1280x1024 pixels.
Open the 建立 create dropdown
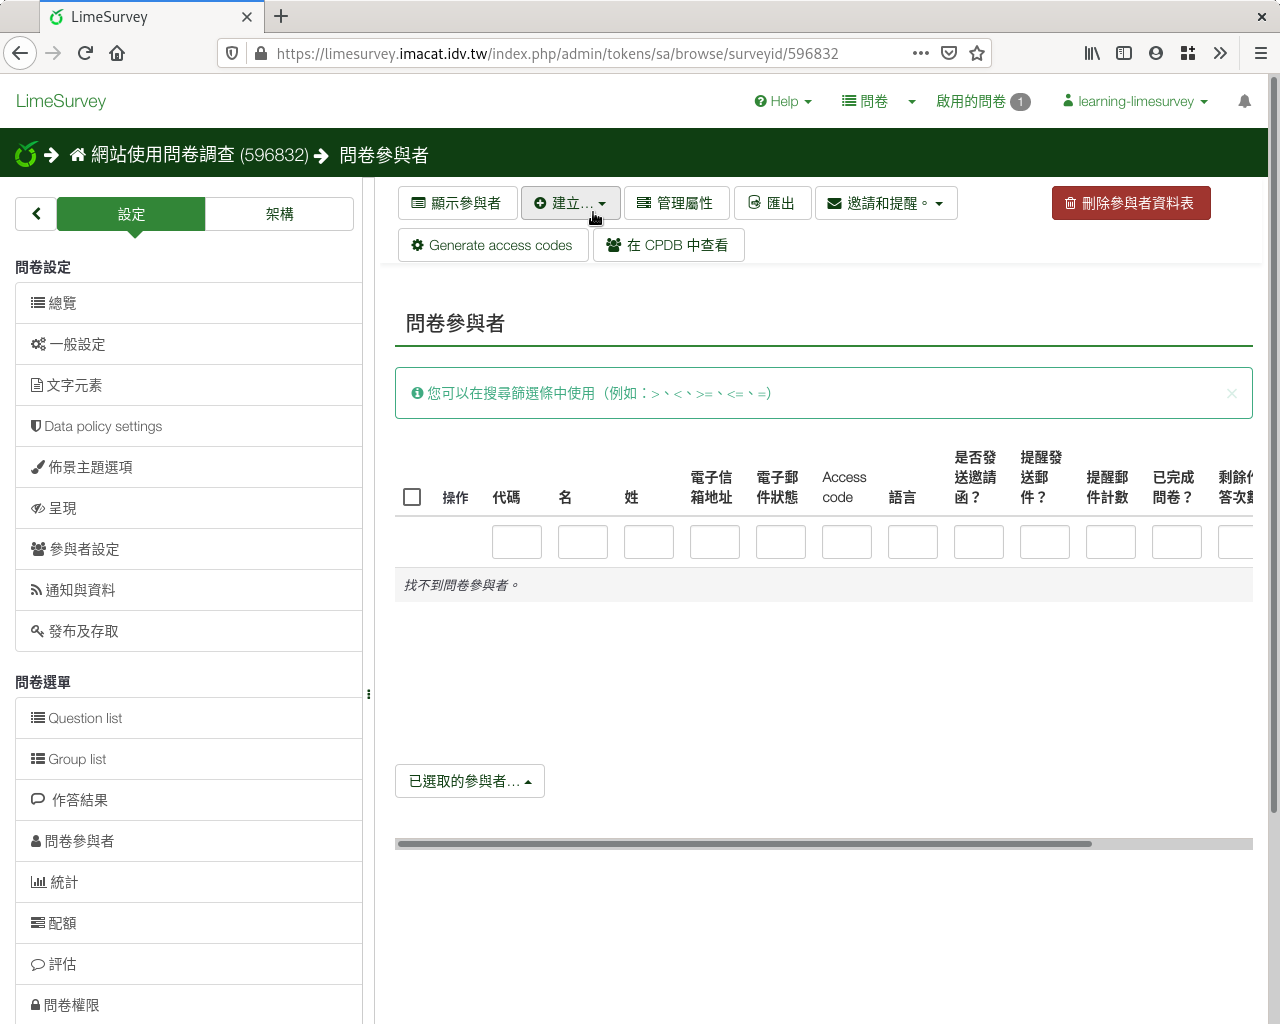click(x=570, y=203)
